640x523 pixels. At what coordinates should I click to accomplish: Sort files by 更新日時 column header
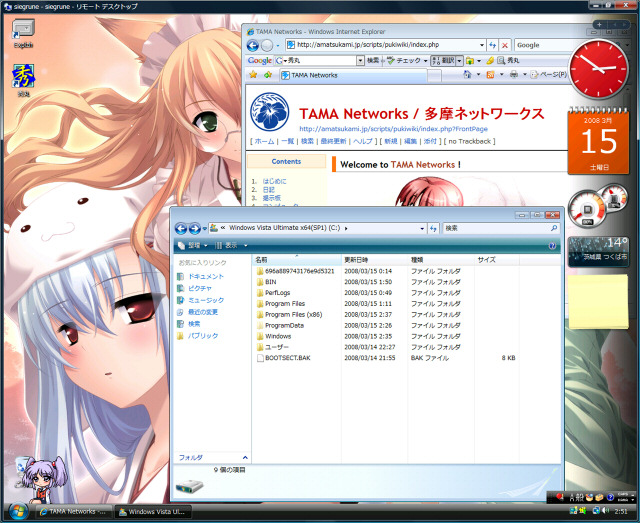click(356, 259)
